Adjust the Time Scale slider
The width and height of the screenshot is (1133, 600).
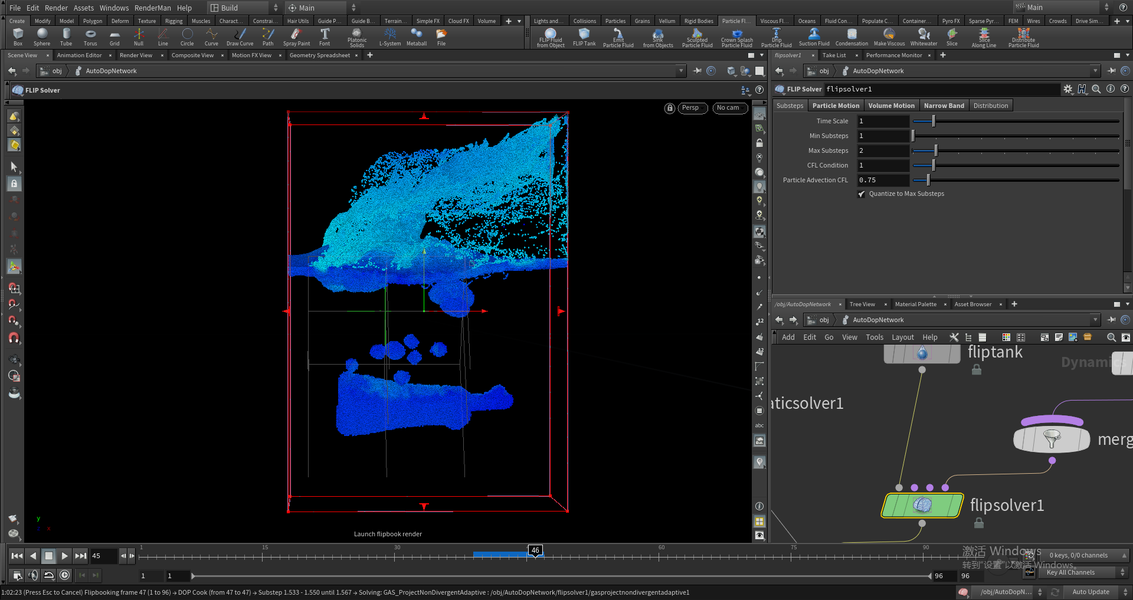tap(1016, 121)
